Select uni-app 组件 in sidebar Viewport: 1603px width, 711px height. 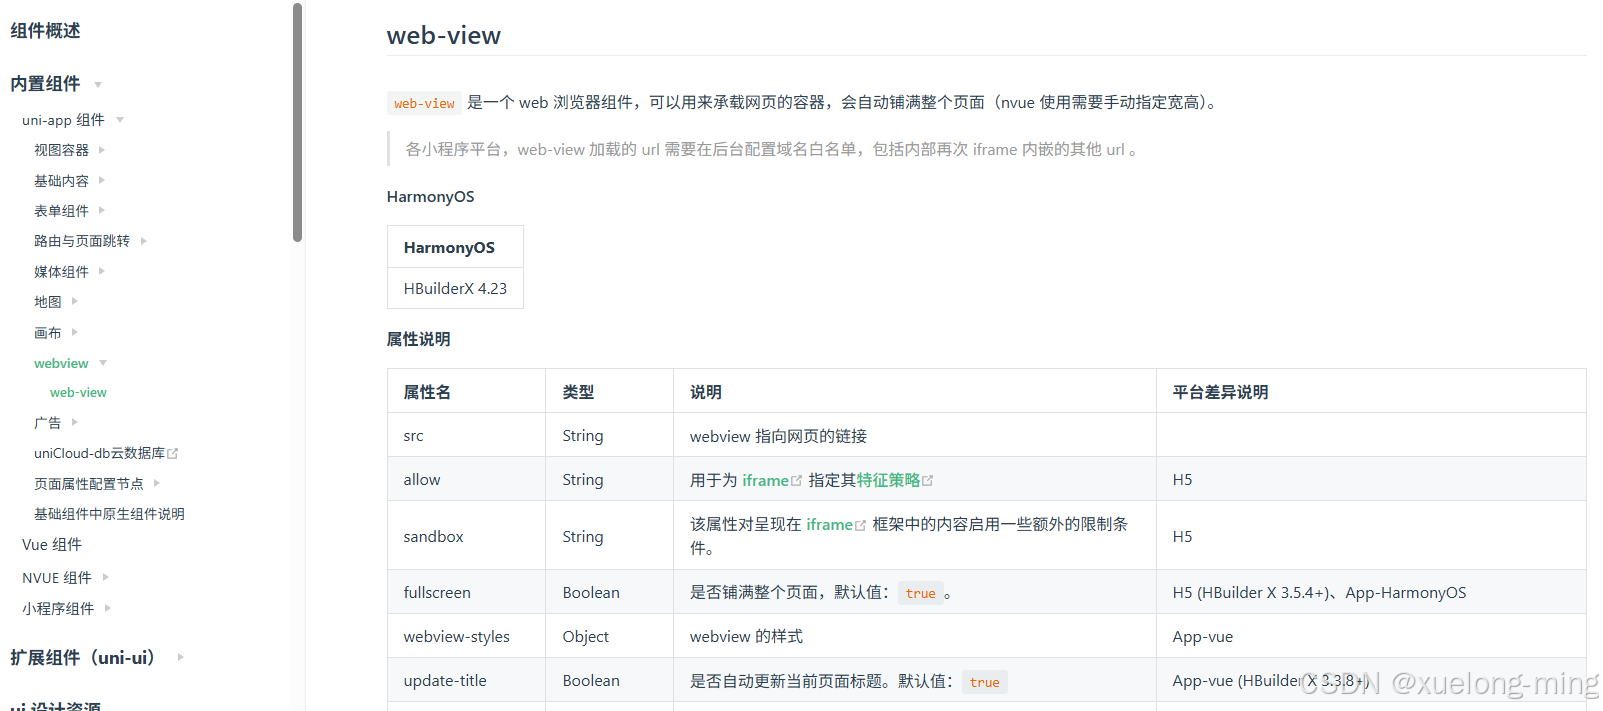click(x=63, y=120)
